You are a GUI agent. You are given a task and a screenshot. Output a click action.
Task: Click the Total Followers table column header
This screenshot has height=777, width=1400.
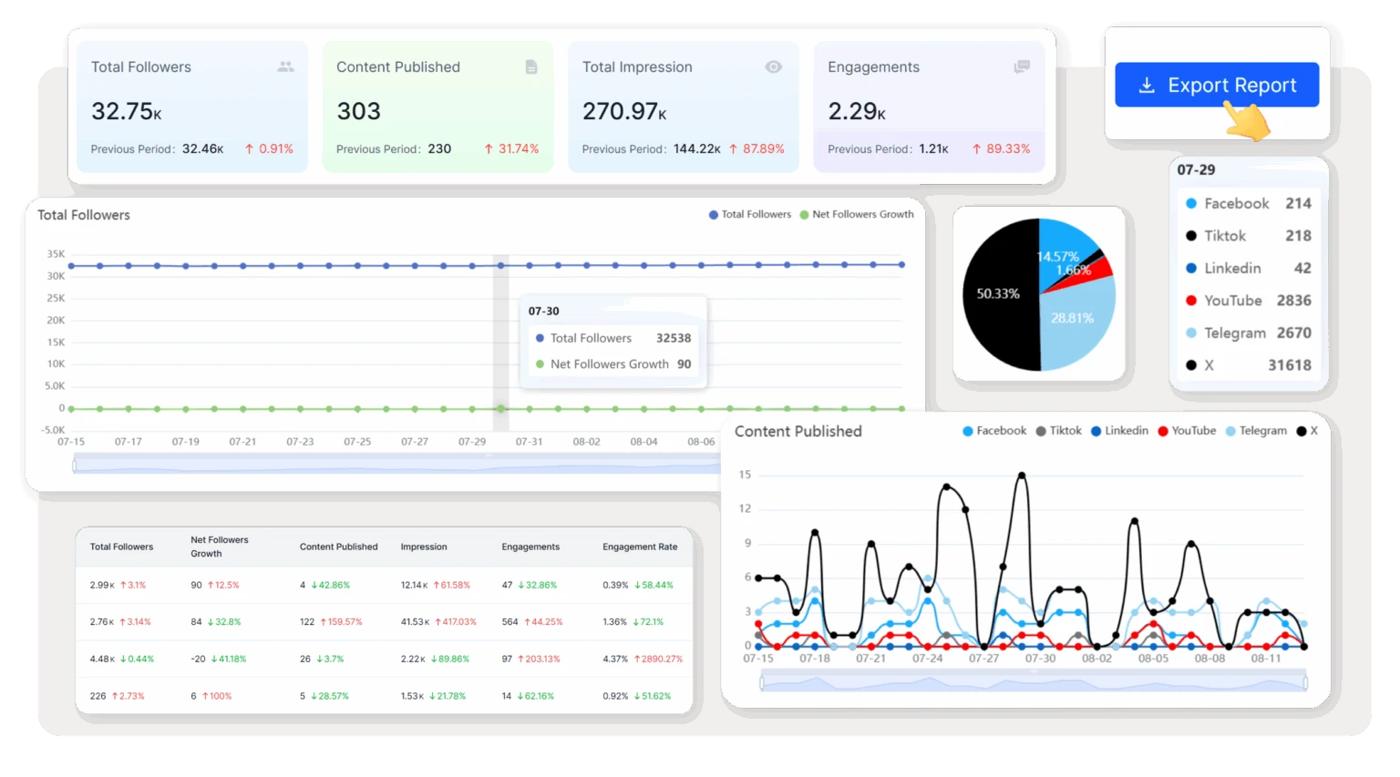122,547
